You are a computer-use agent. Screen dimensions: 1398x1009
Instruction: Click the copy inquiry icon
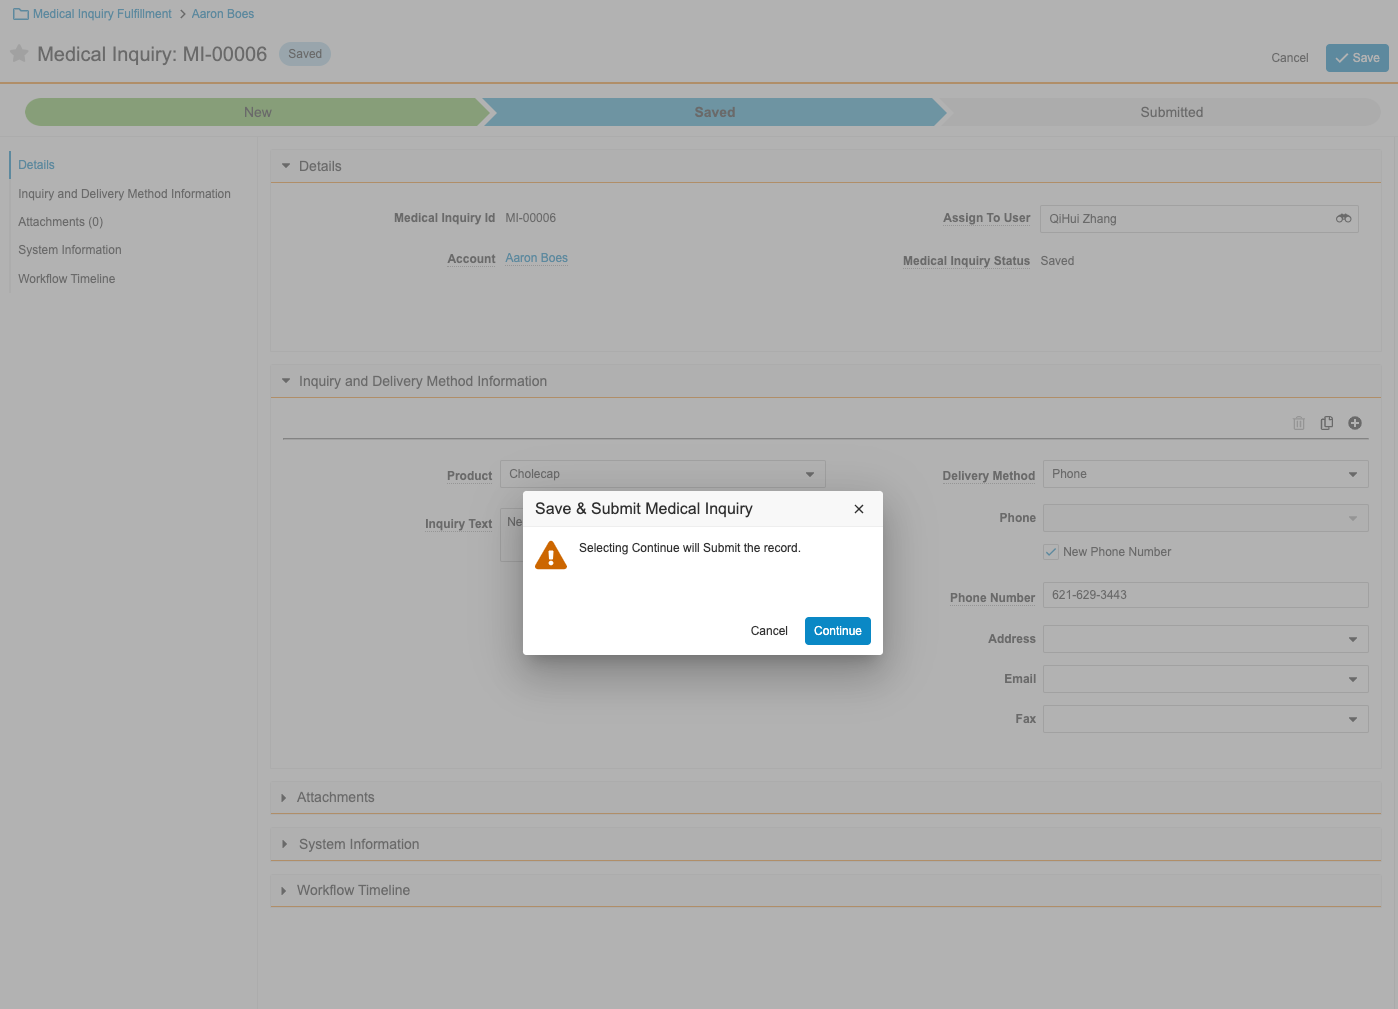point(1326,423)
